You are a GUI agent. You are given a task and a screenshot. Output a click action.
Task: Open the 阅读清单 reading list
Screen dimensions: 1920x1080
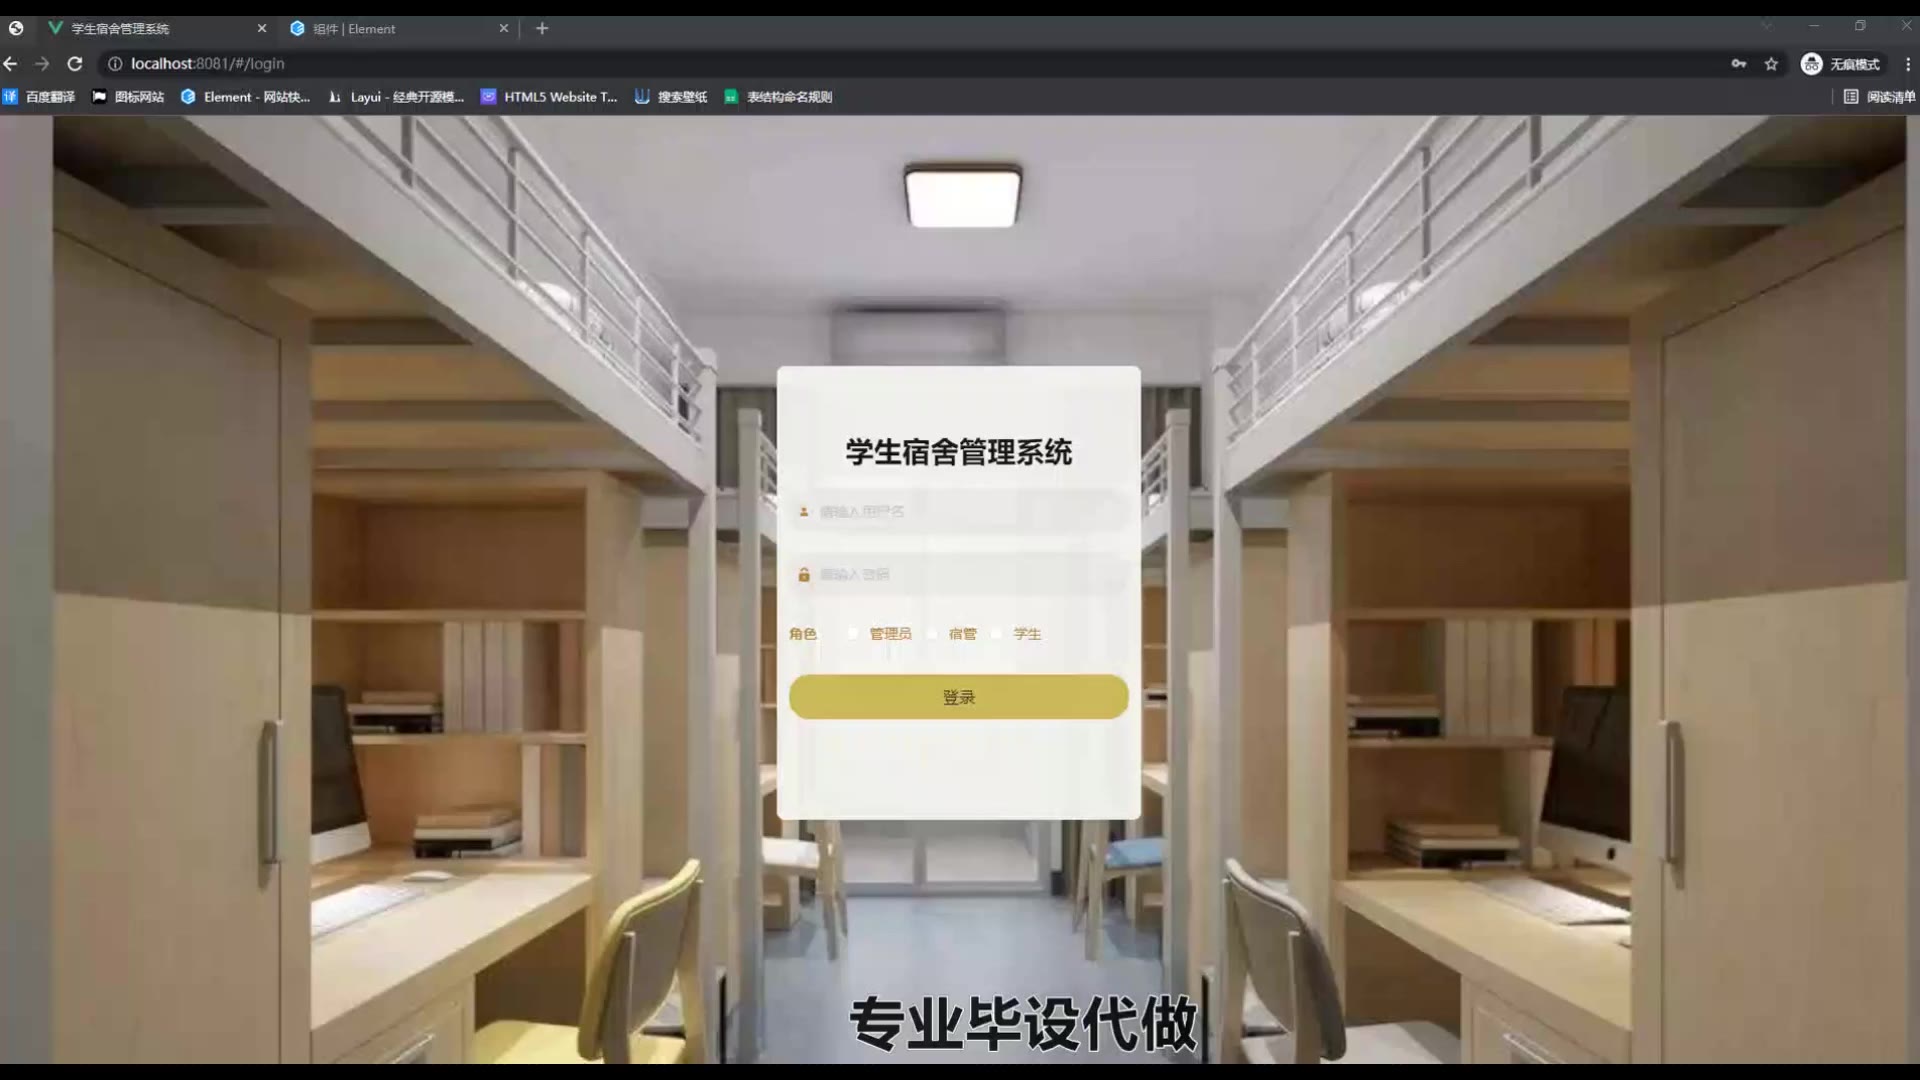click(x=1879, y=97)
